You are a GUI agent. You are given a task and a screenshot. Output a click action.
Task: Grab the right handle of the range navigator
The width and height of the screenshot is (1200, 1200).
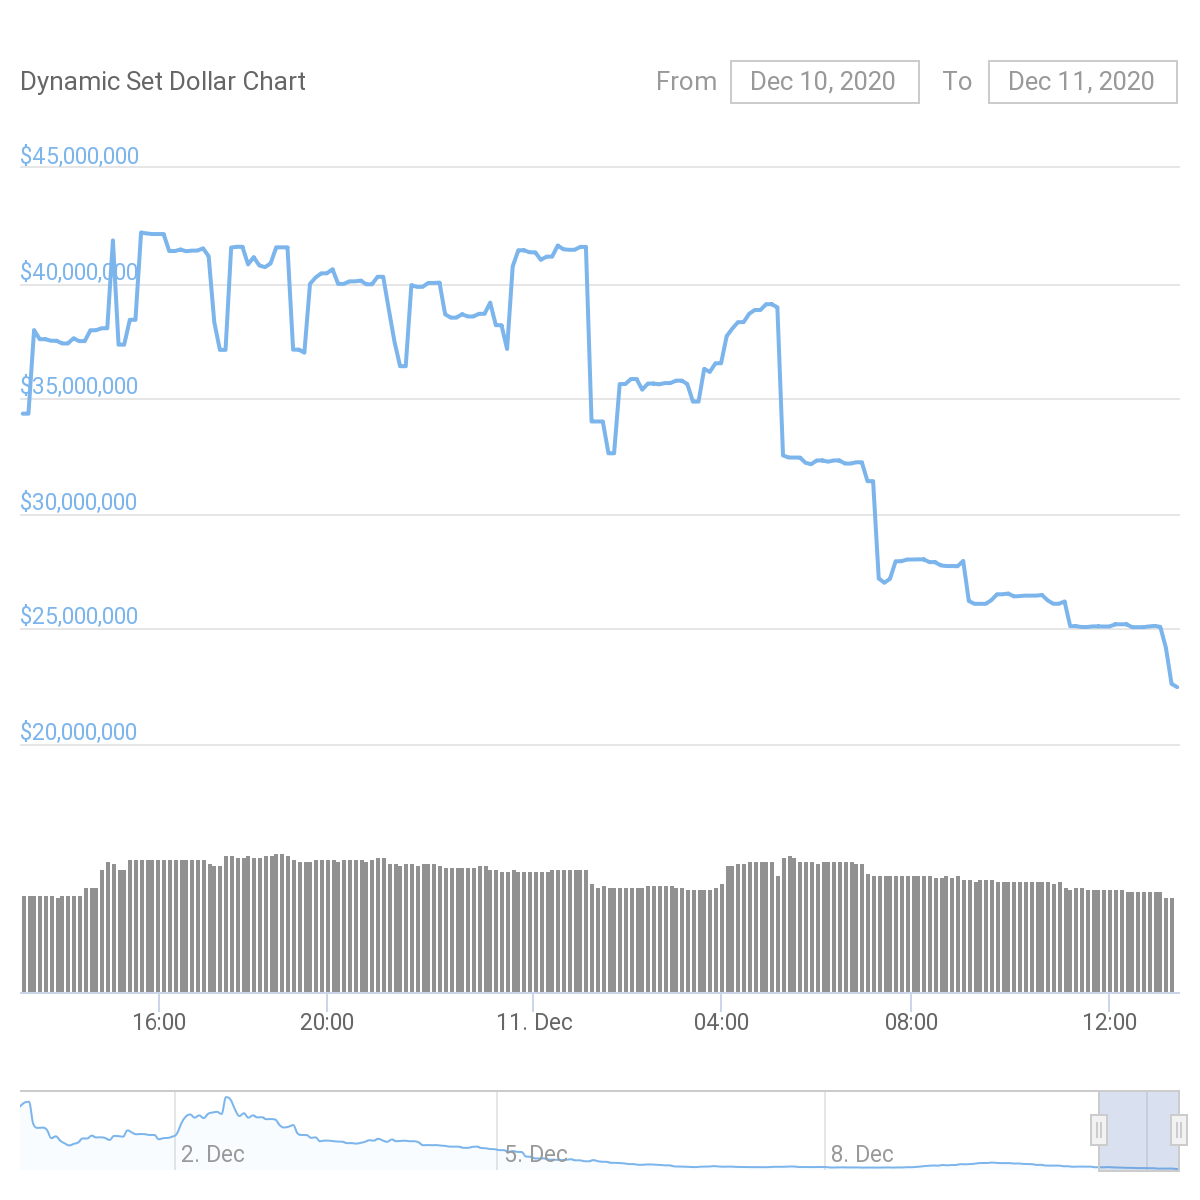click(x=1178, y=1130)
